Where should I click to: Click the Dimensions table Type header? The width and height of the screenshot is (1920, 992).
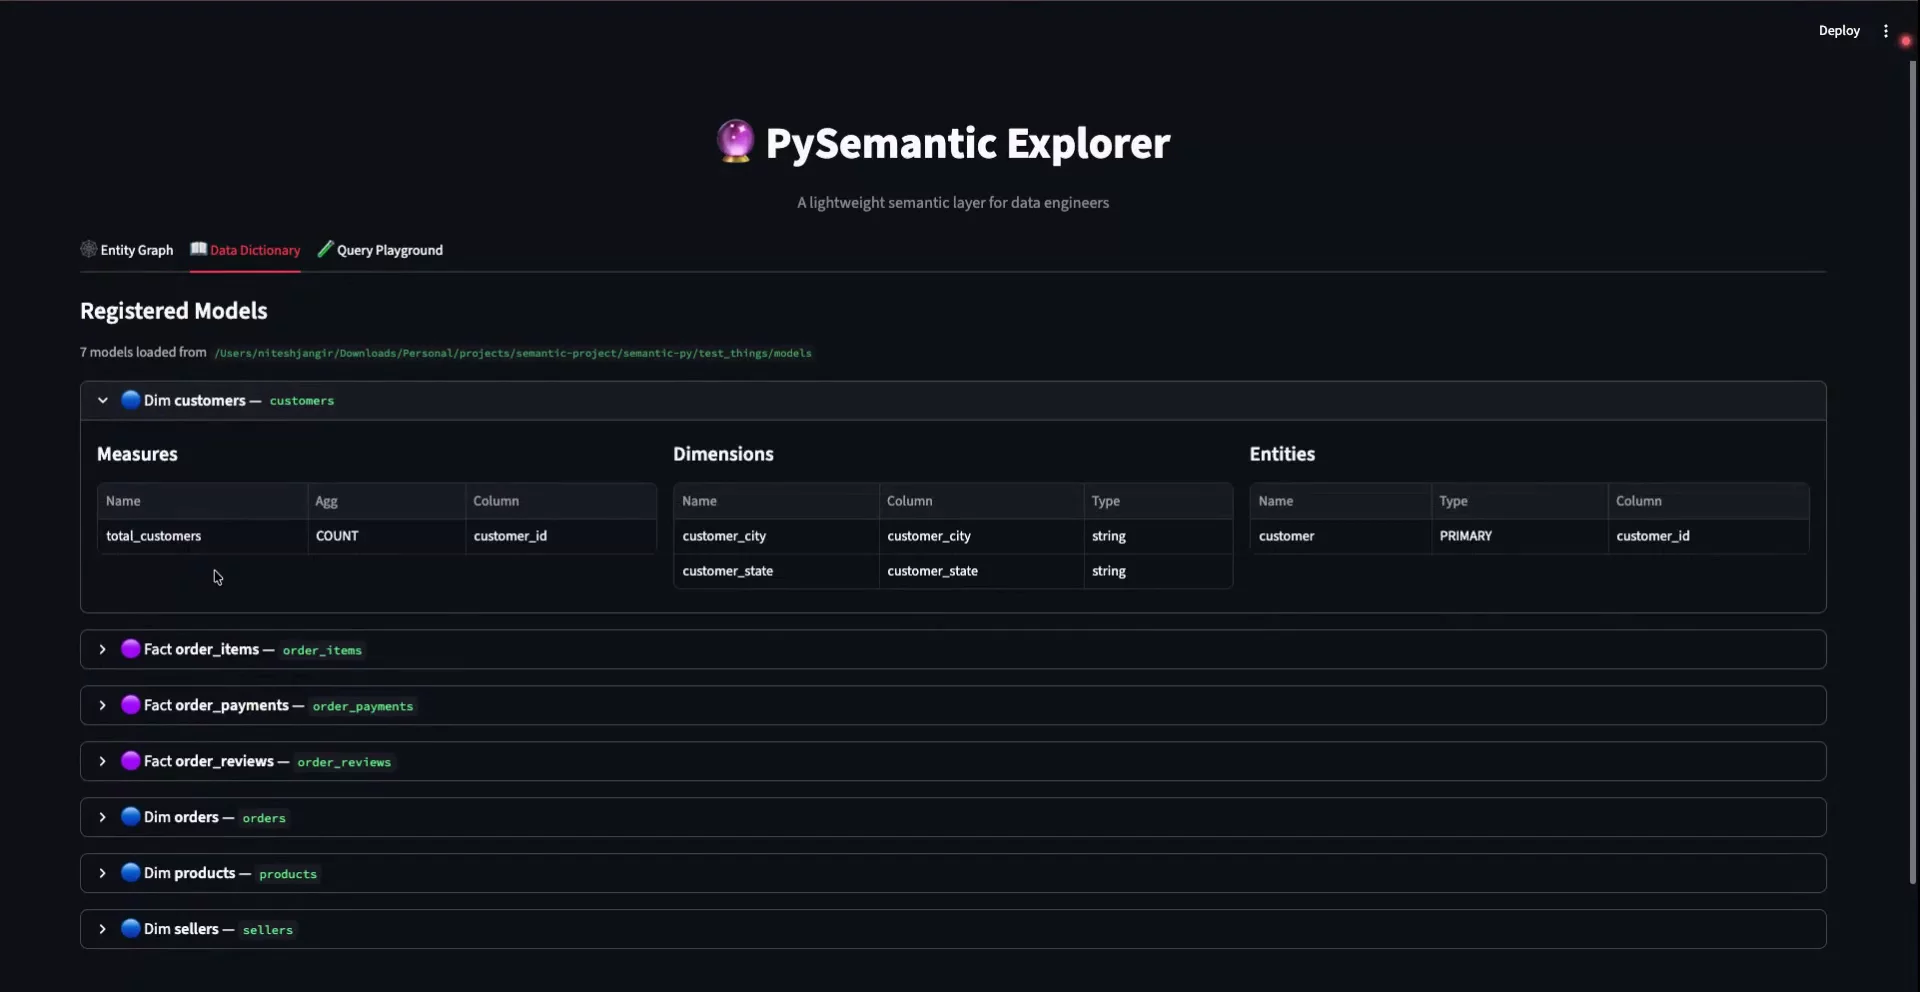(x=1158, y=501)
